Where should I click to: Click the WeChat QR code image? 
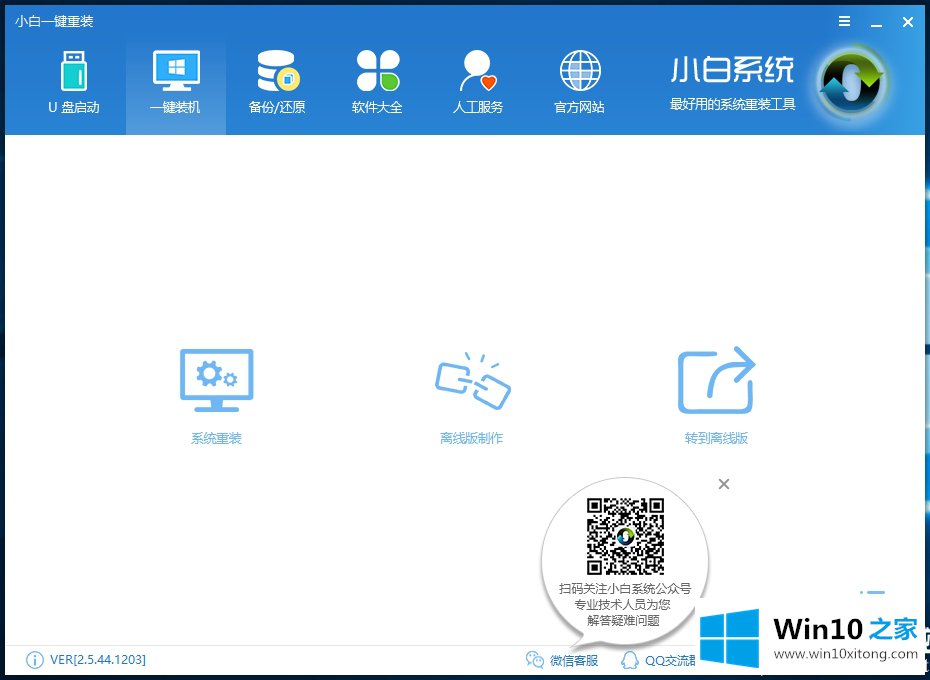625,536
